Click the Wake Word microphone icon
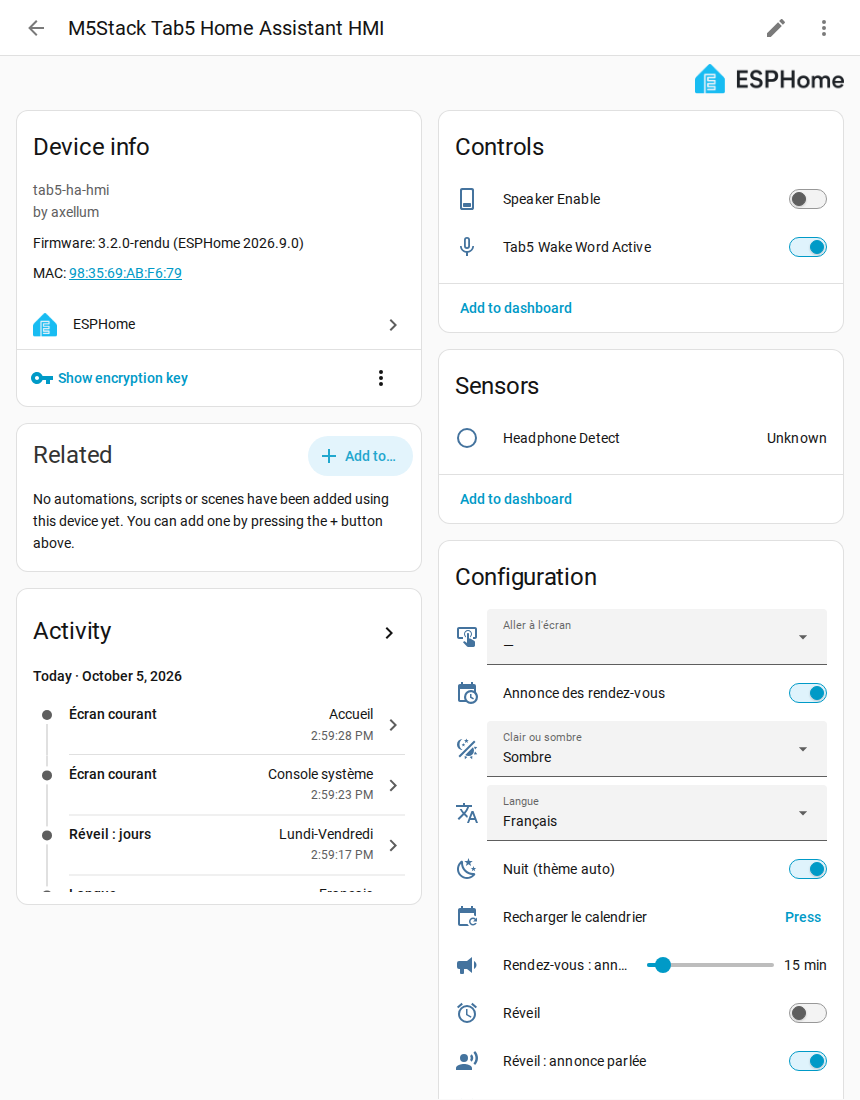Viewport: 860px width, 1100px height. [x=466, y=247]
